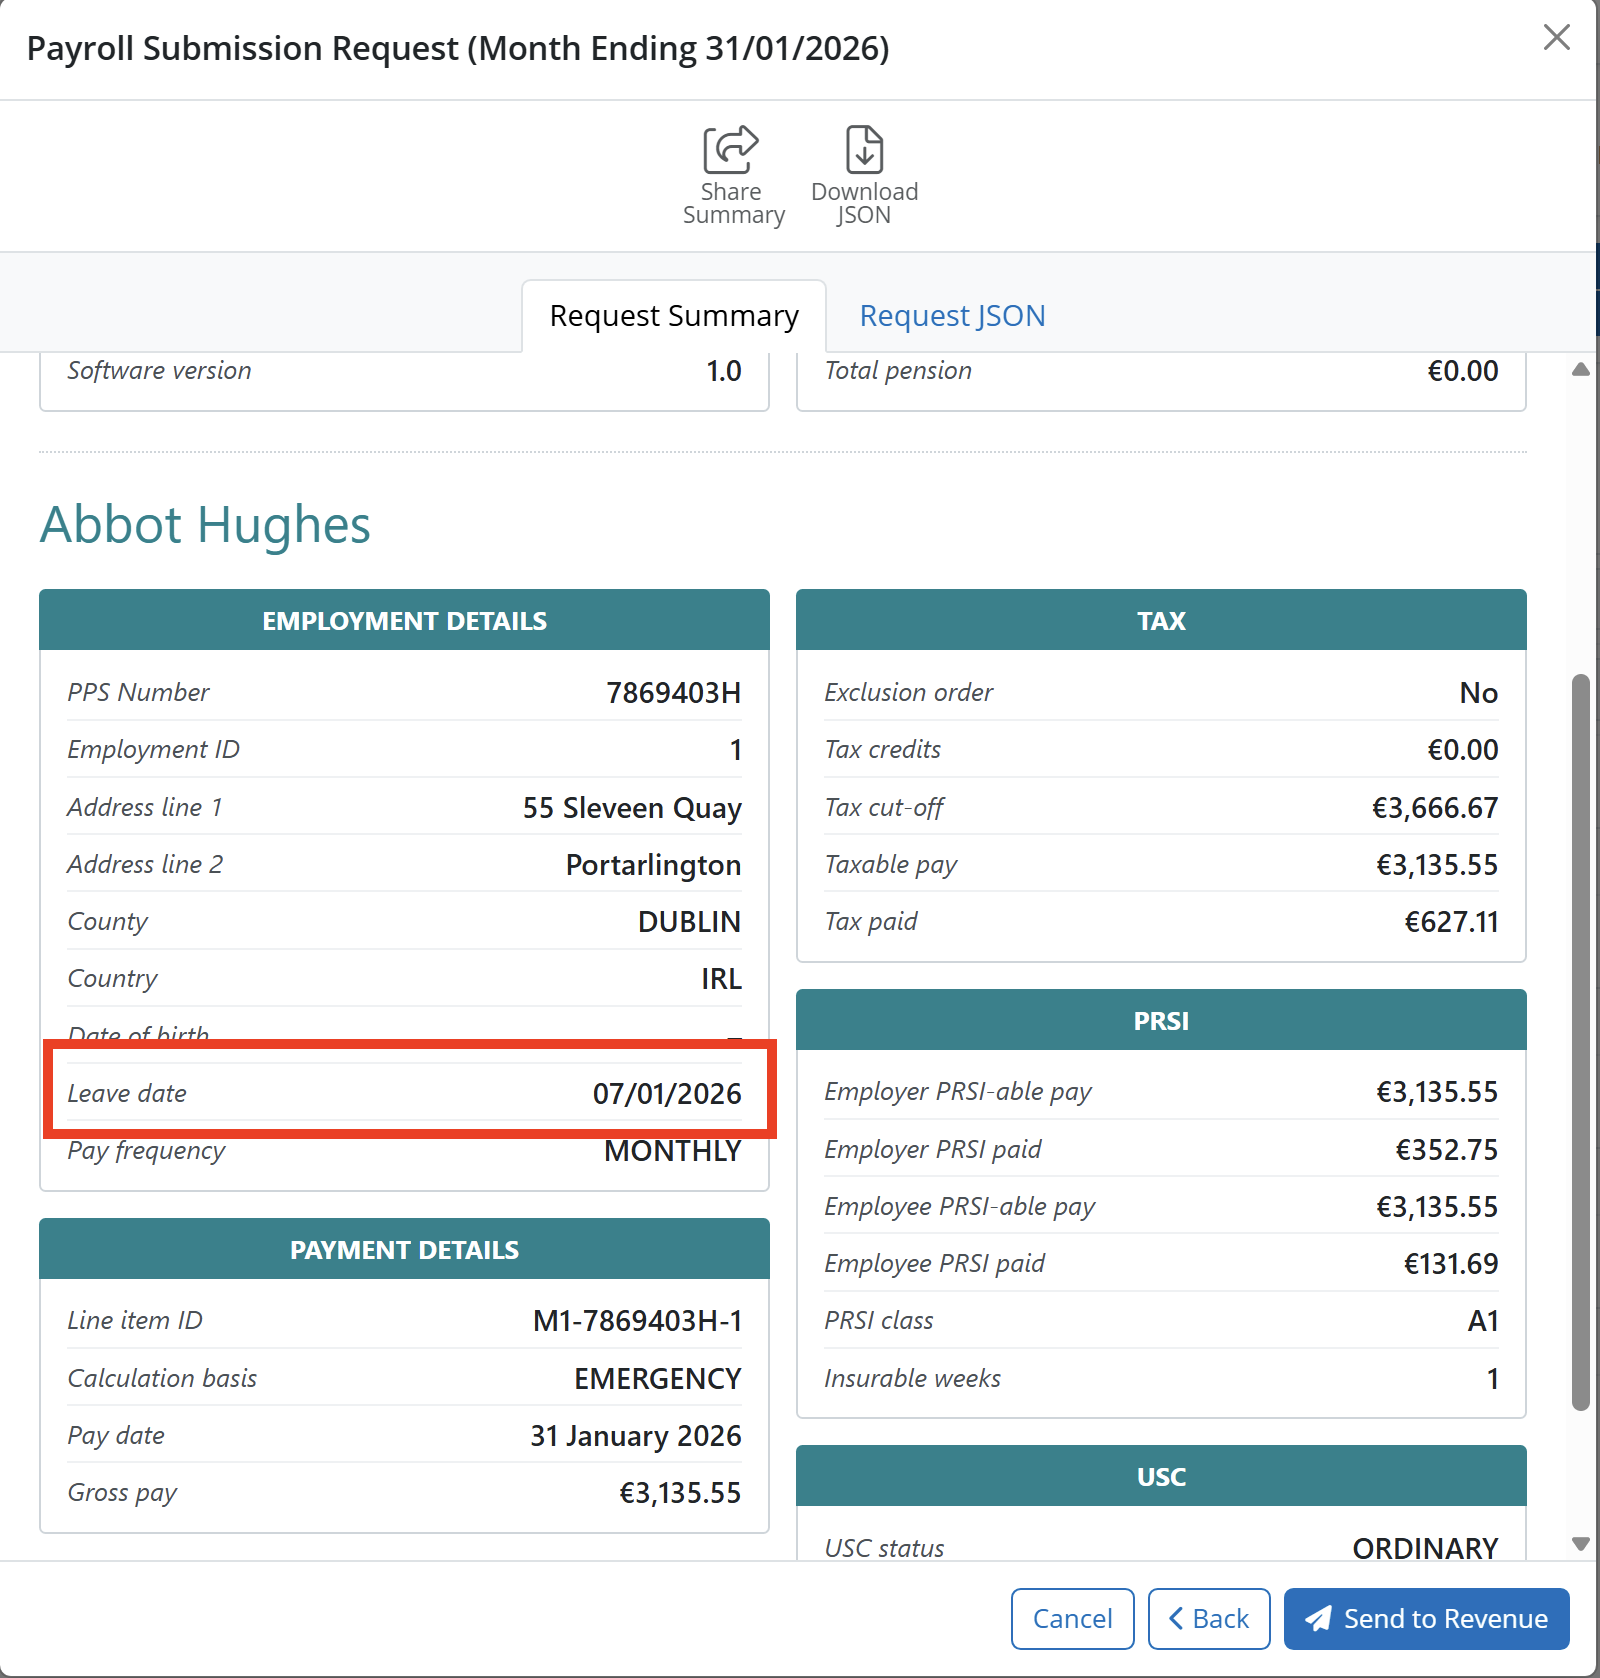1600x1678 pixels.
Task: Click the EMPLOYMENT DETAILS header
Action: 404,620
